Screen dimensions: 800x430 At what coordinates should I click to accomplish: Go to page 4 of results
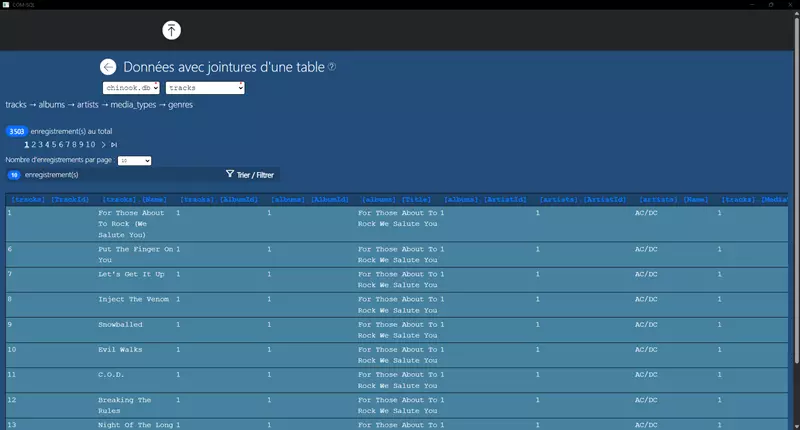pyautogui.click(x=47, y=145)
